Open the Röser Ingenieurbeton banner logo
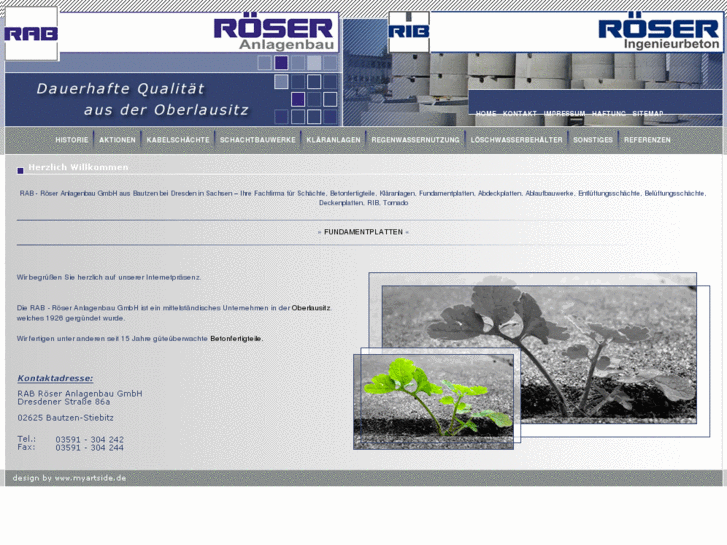This screenshot has height=545, width=727. 658,34
